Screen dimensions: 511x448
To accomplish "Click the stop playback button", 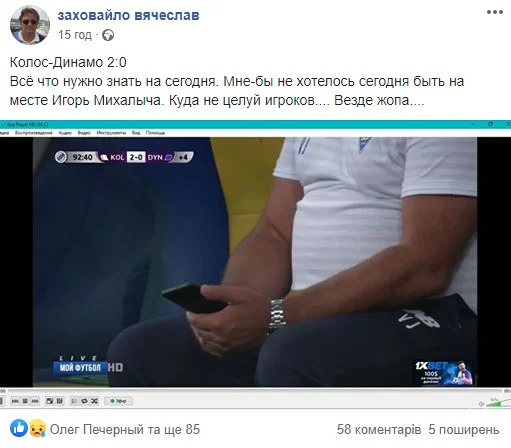I will [x=25, y=401].
